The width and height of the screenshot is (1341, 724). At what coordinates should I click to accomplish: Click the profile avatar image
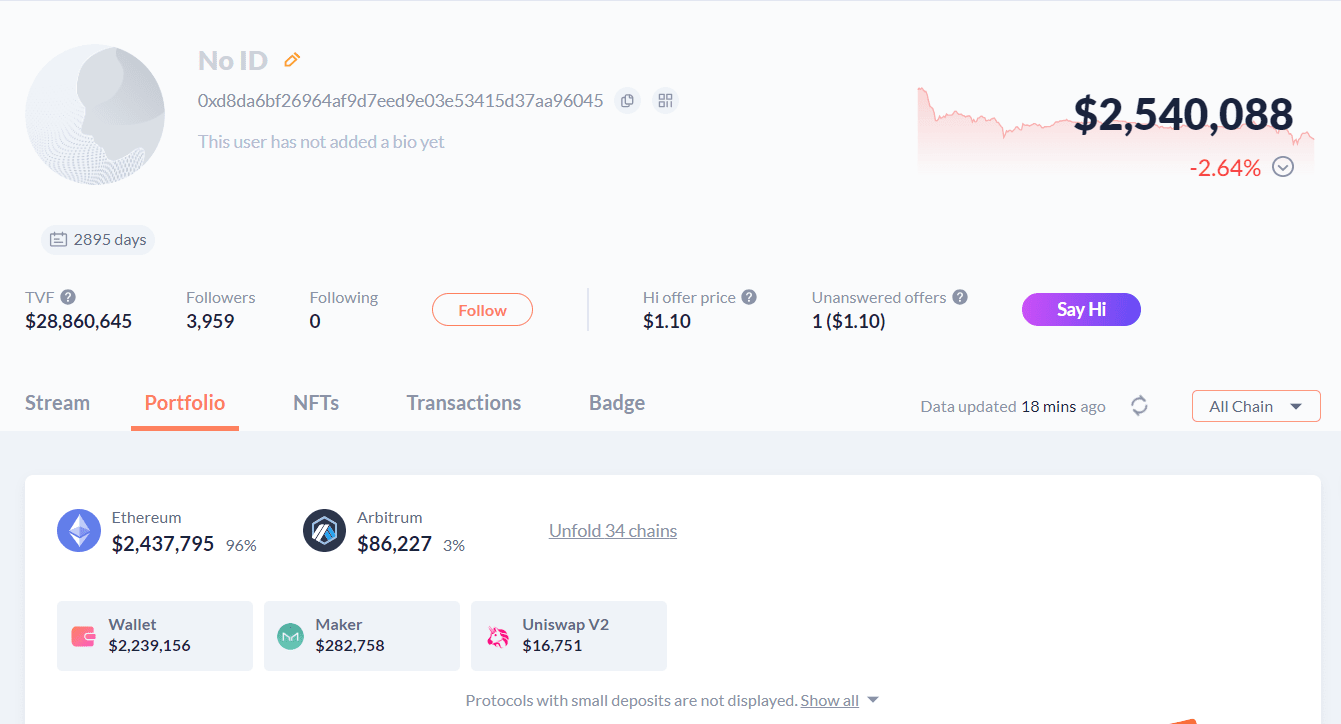coord(96,115)
